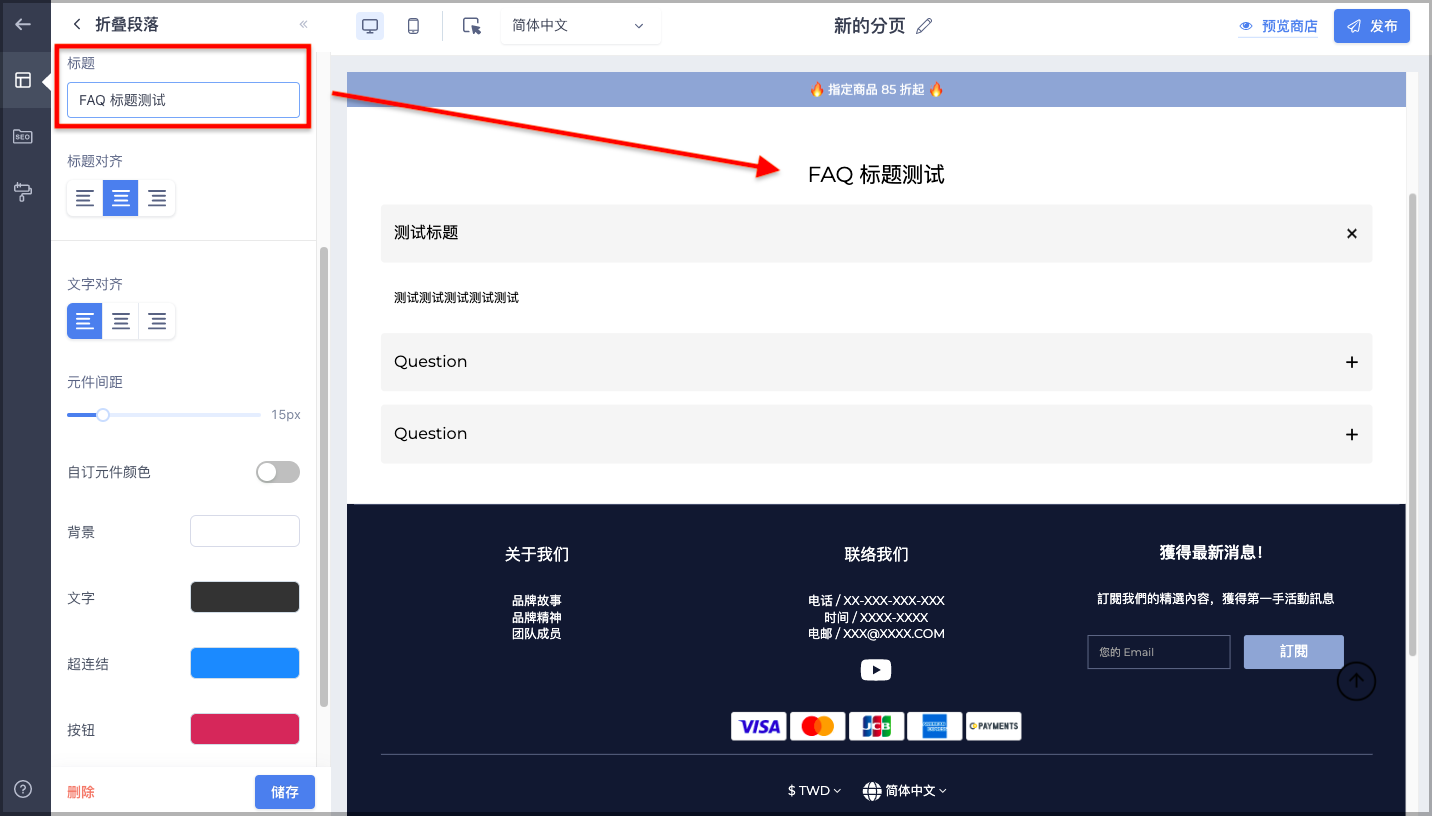Collapse the 测试标题 accordion with X
The image size is (1432, 816).
pyautogui.click(x=1352, y=233)
